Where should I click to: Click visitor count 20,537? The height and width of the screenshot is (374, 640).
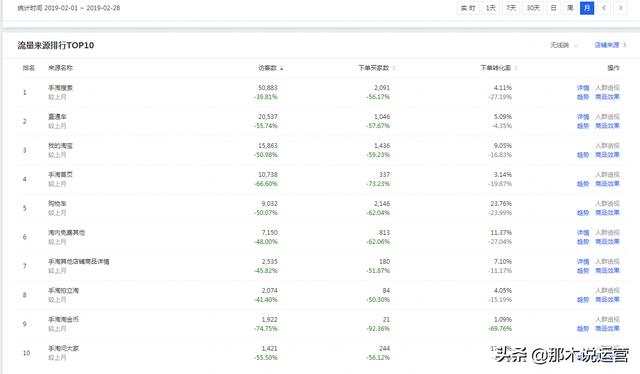coord(268,117)
